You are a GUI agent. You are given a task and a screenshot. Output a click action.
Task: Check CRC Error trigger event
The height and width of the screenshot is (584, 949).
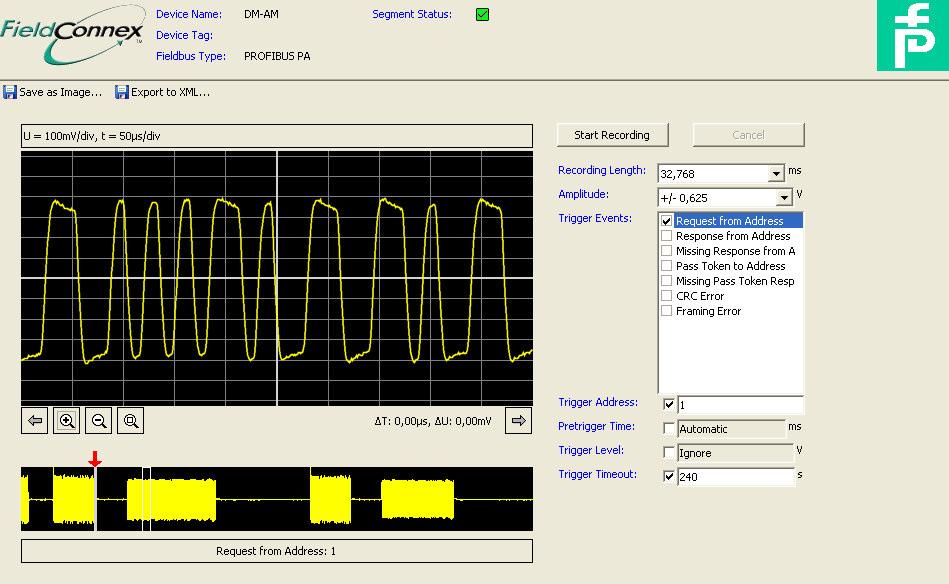click(666, 296)
